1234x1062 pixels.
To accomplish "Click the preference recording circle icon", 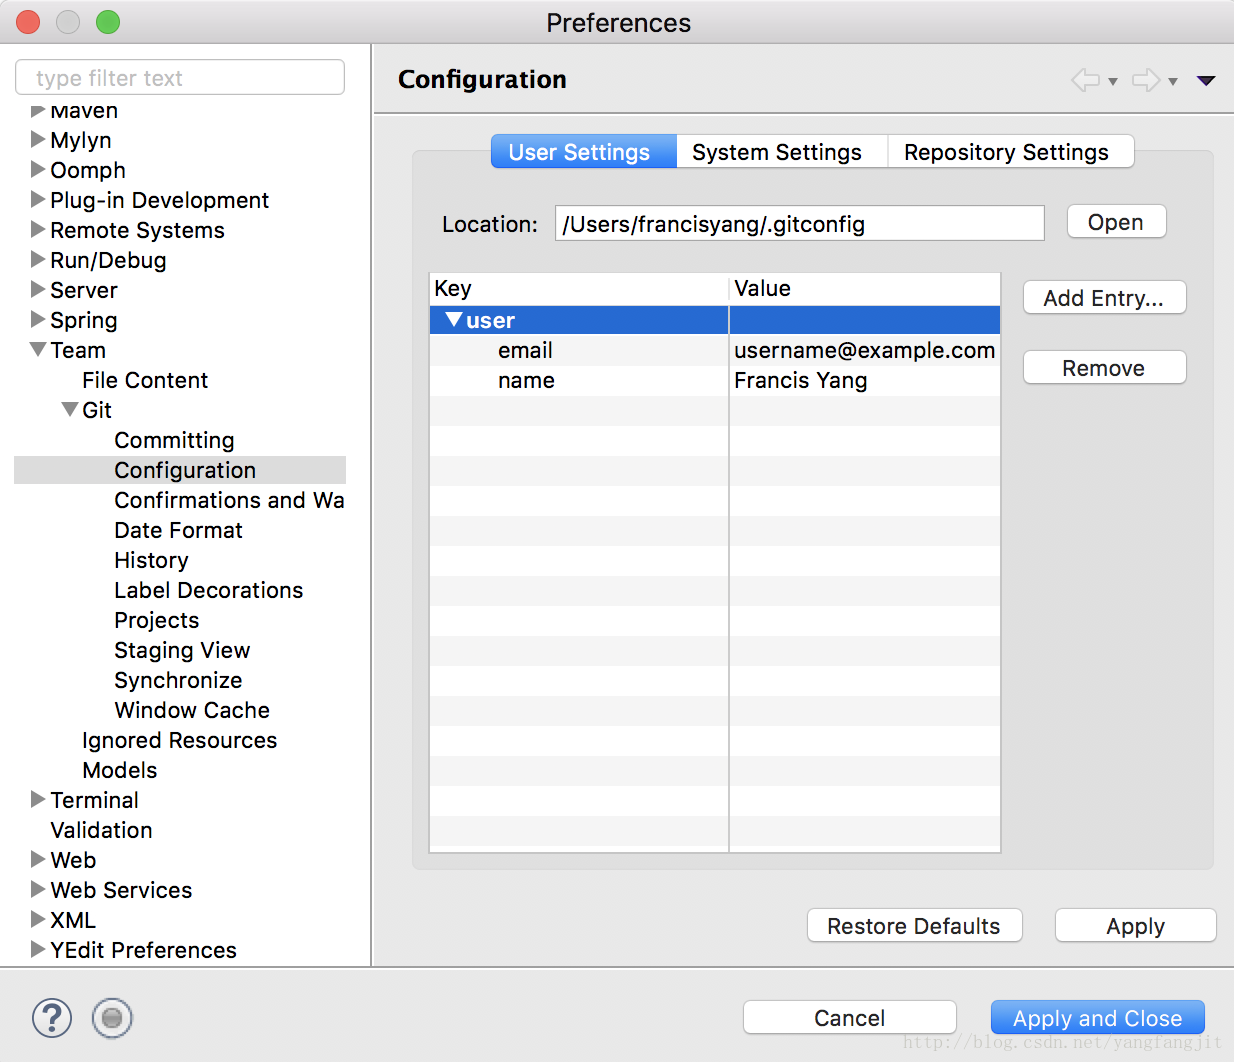I will [x=112, y=1018].
